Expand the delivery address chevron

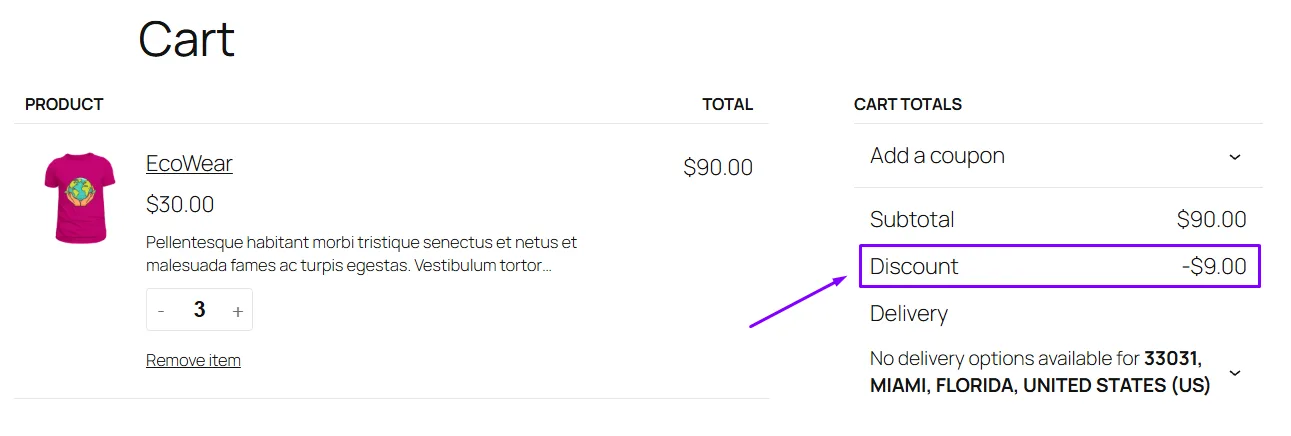[1234, 373]
